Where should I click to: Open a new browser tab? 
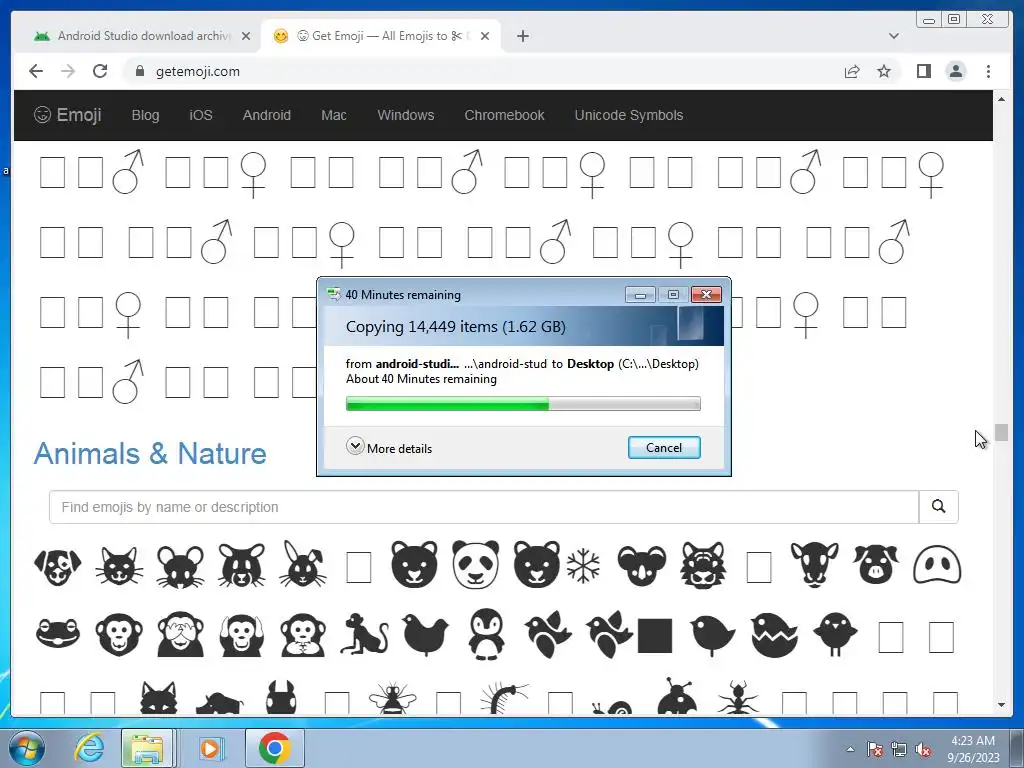tap(522, 36)
